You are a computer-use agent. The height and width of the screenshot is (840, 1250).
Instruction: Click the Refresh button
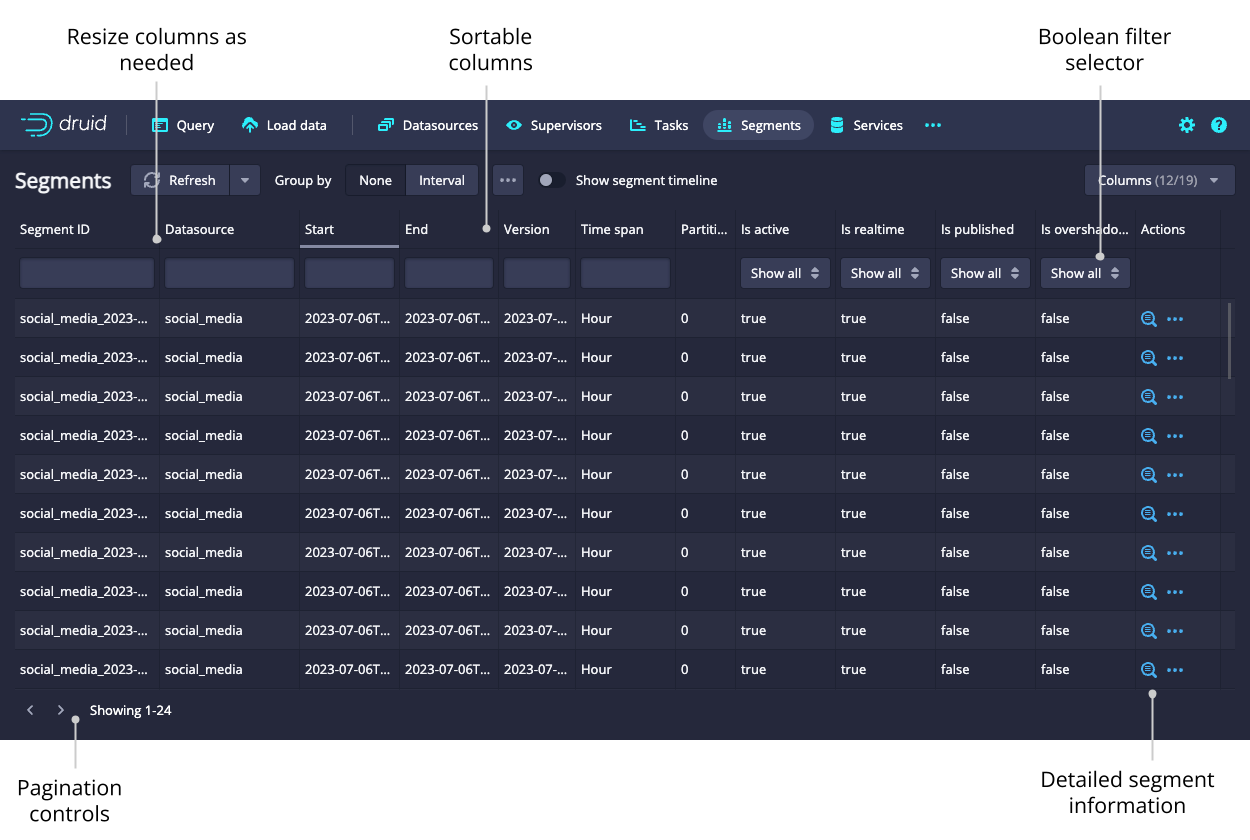point(181,180)
